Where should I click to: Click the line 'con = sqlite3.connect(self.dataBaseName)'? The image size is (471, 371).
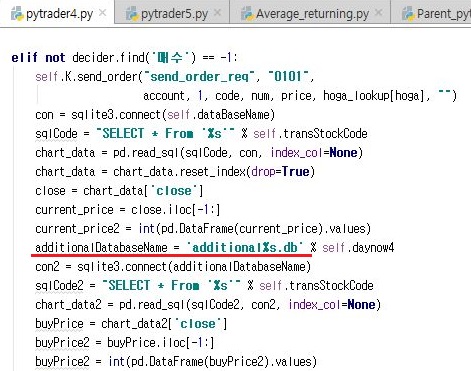pos(155,115)
